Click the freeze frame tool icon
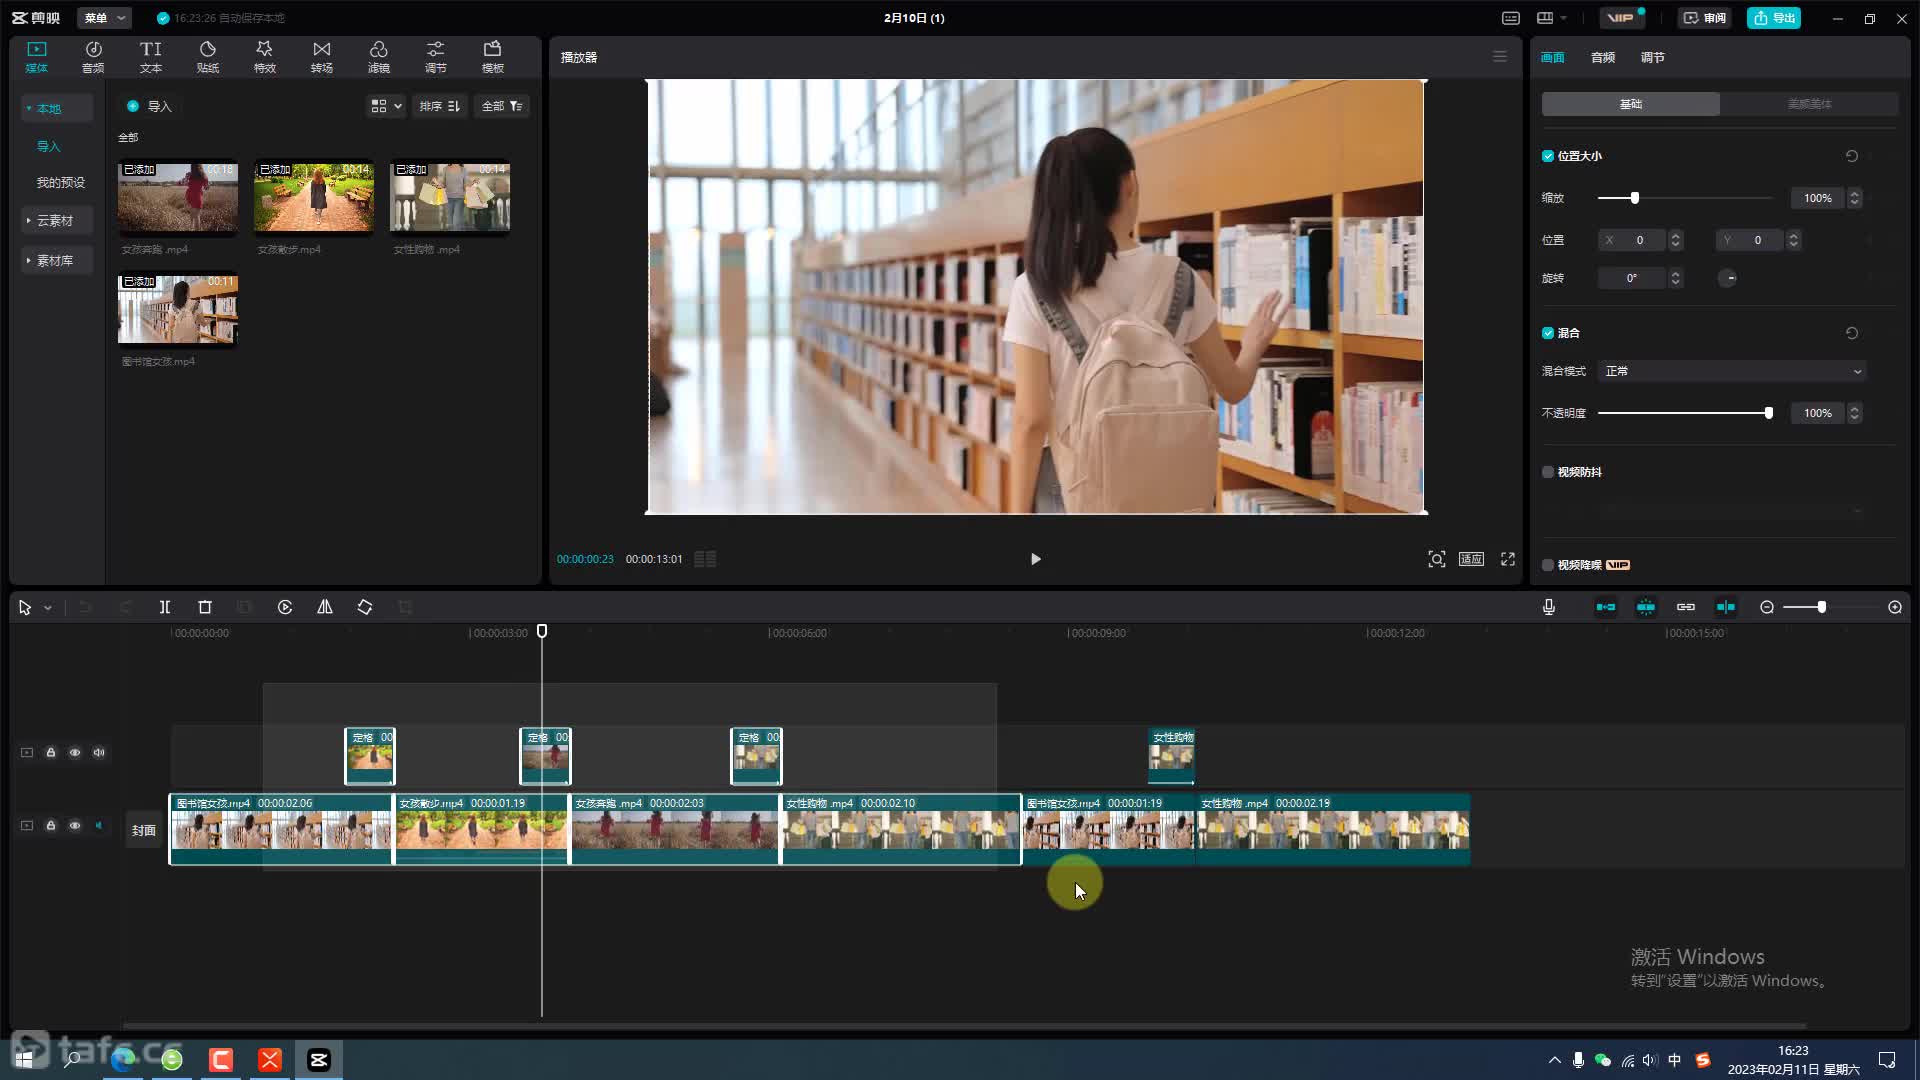Viewport: 1920px width, 1080px height. [x=285, y=607]
